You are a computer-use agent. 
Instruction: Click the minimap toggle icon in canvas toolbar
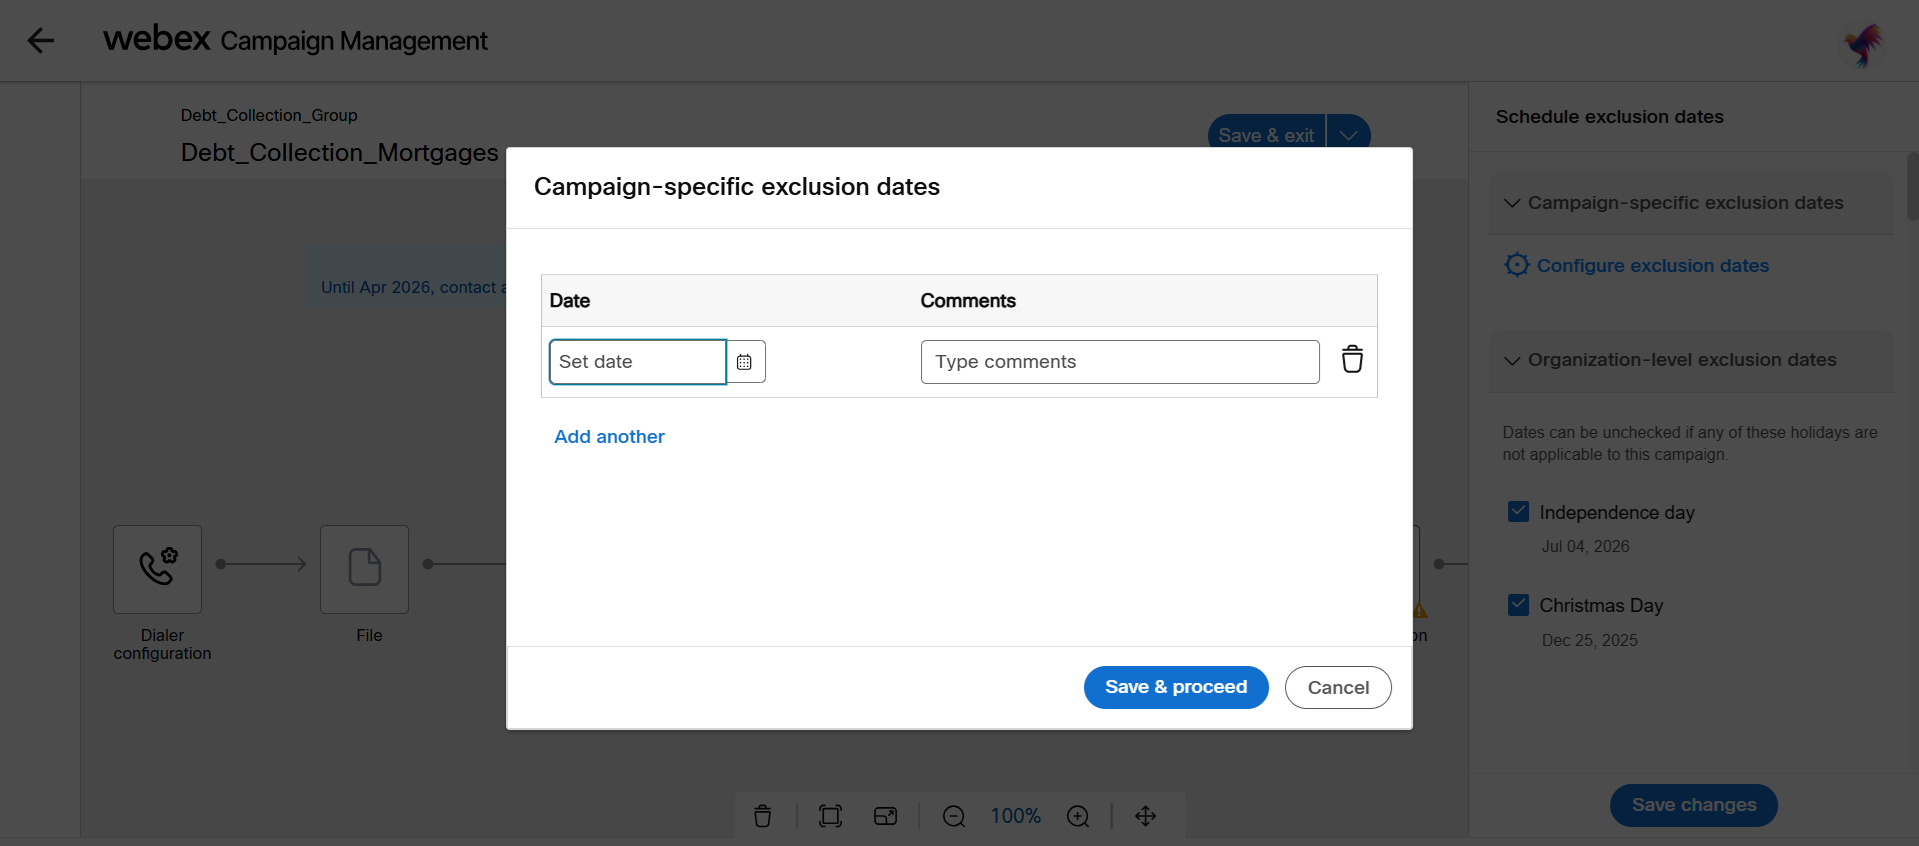[886, 816]
